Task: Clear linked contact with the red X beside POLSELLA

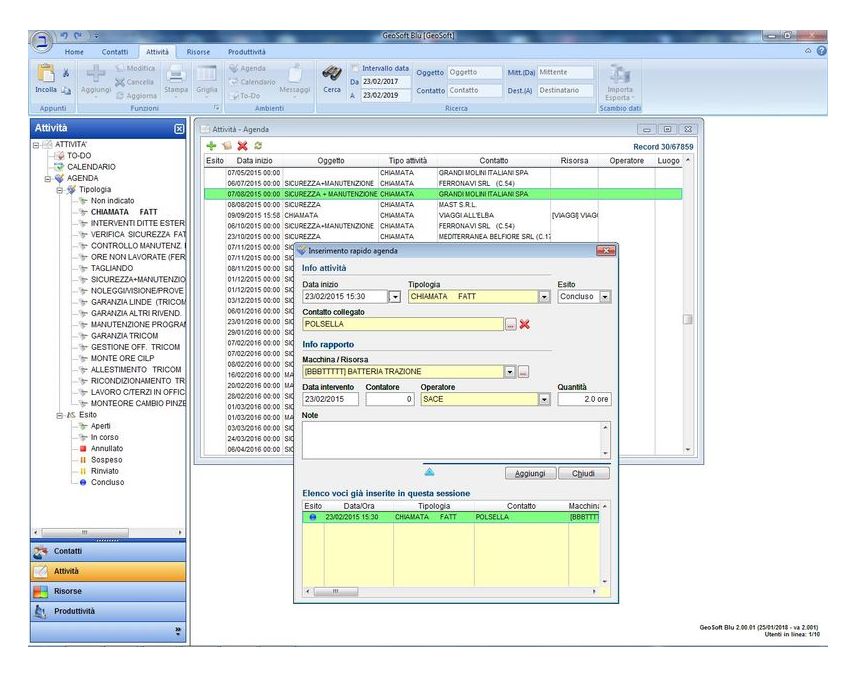Action: point(525,324)
